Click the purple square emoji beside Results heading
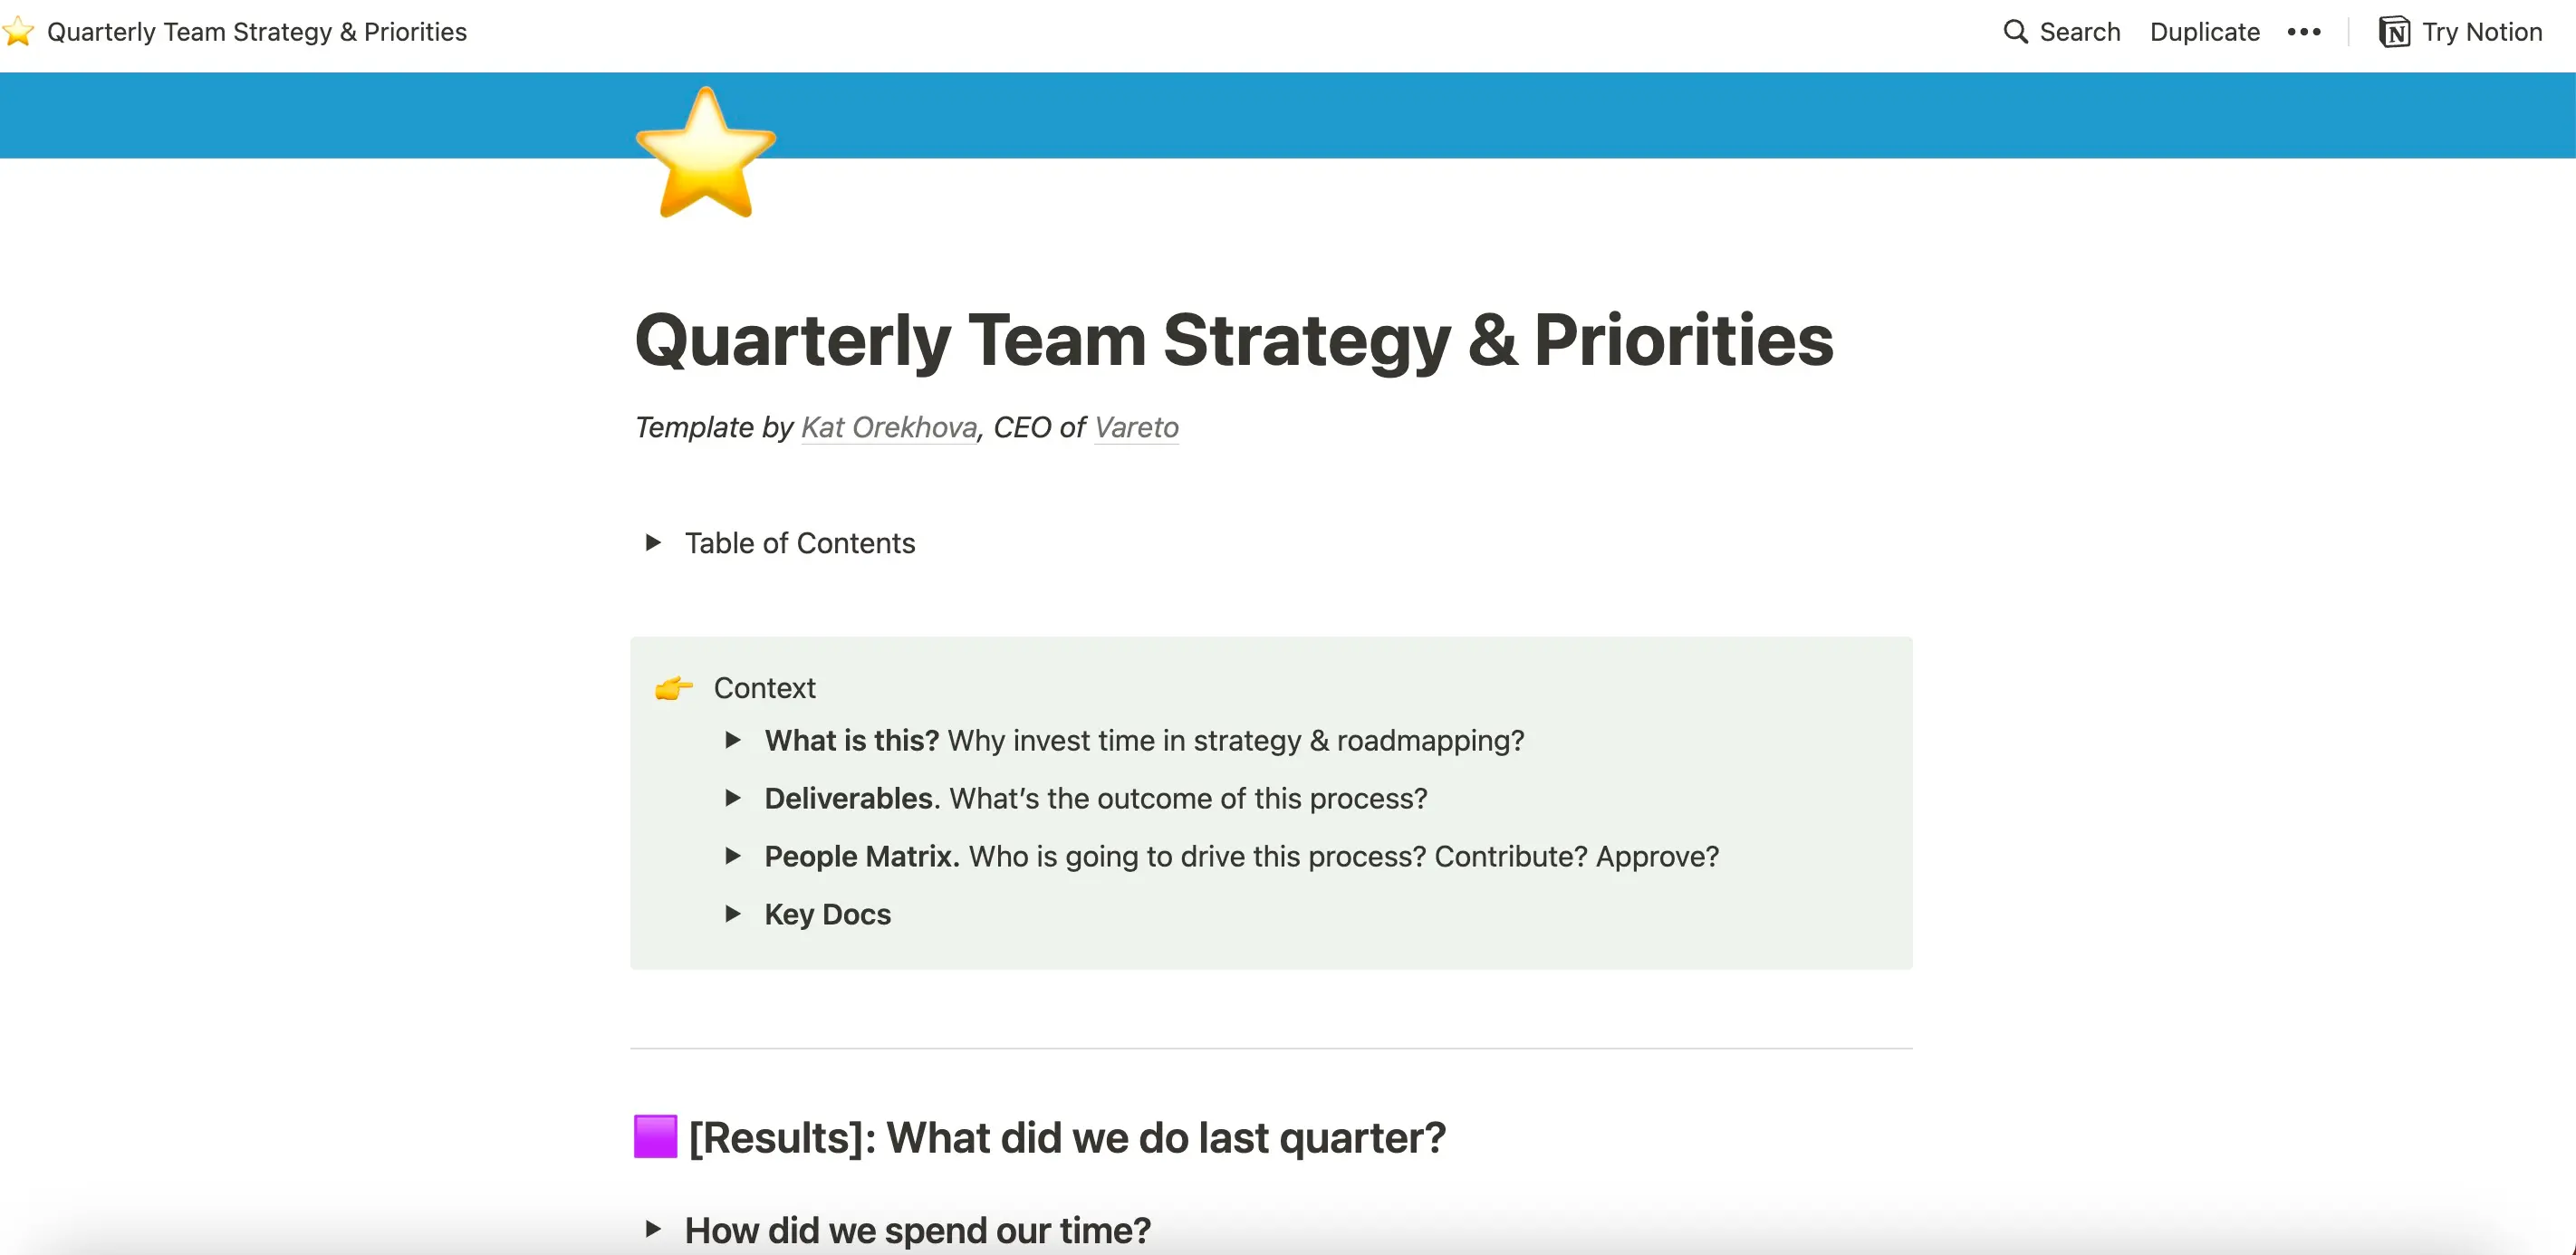The height and width of the screenshot is (1255, 2576). tap(654, 1137)
